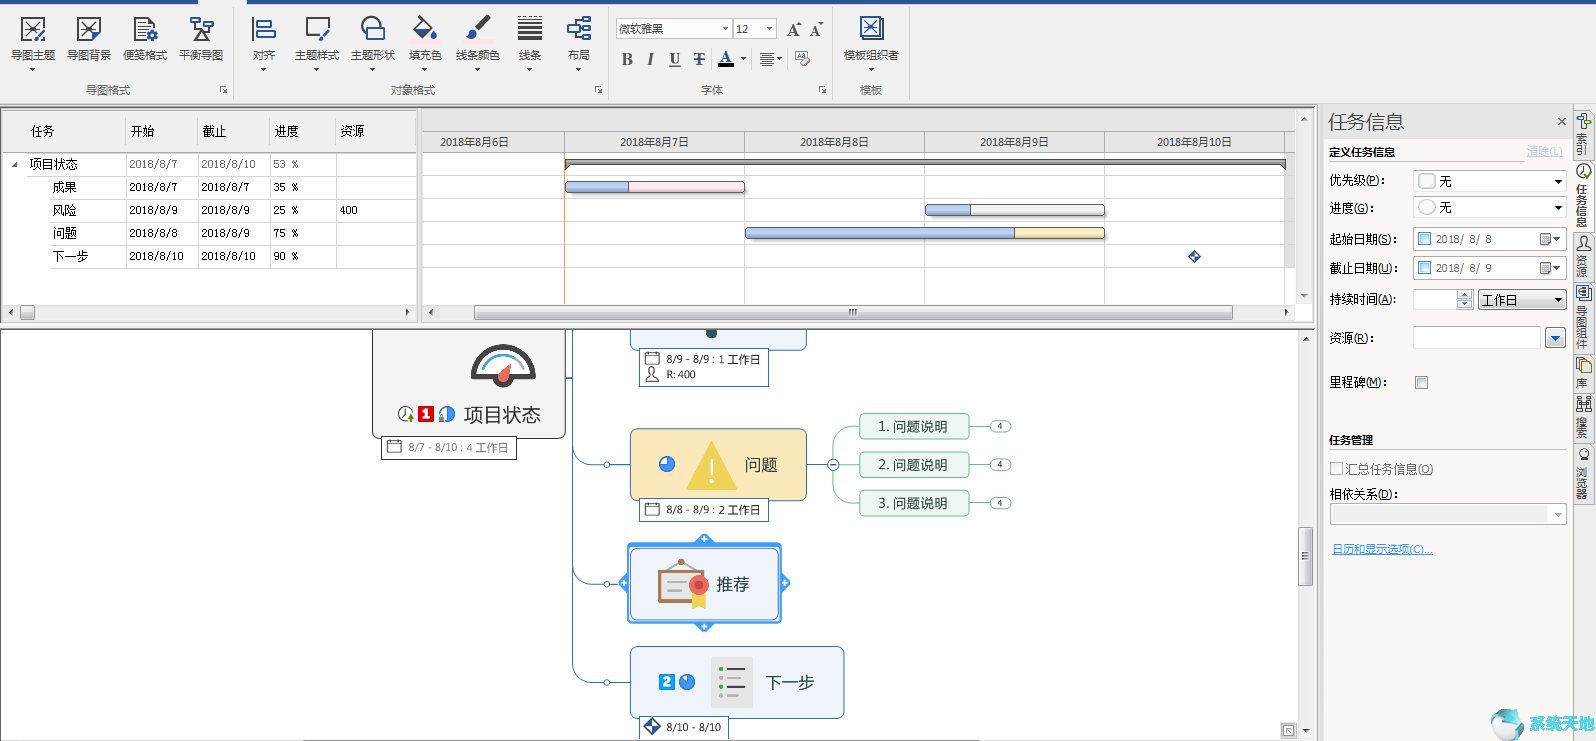
Task: Click the checklist icon on 下一步 topic
Action: click(732, 682)
